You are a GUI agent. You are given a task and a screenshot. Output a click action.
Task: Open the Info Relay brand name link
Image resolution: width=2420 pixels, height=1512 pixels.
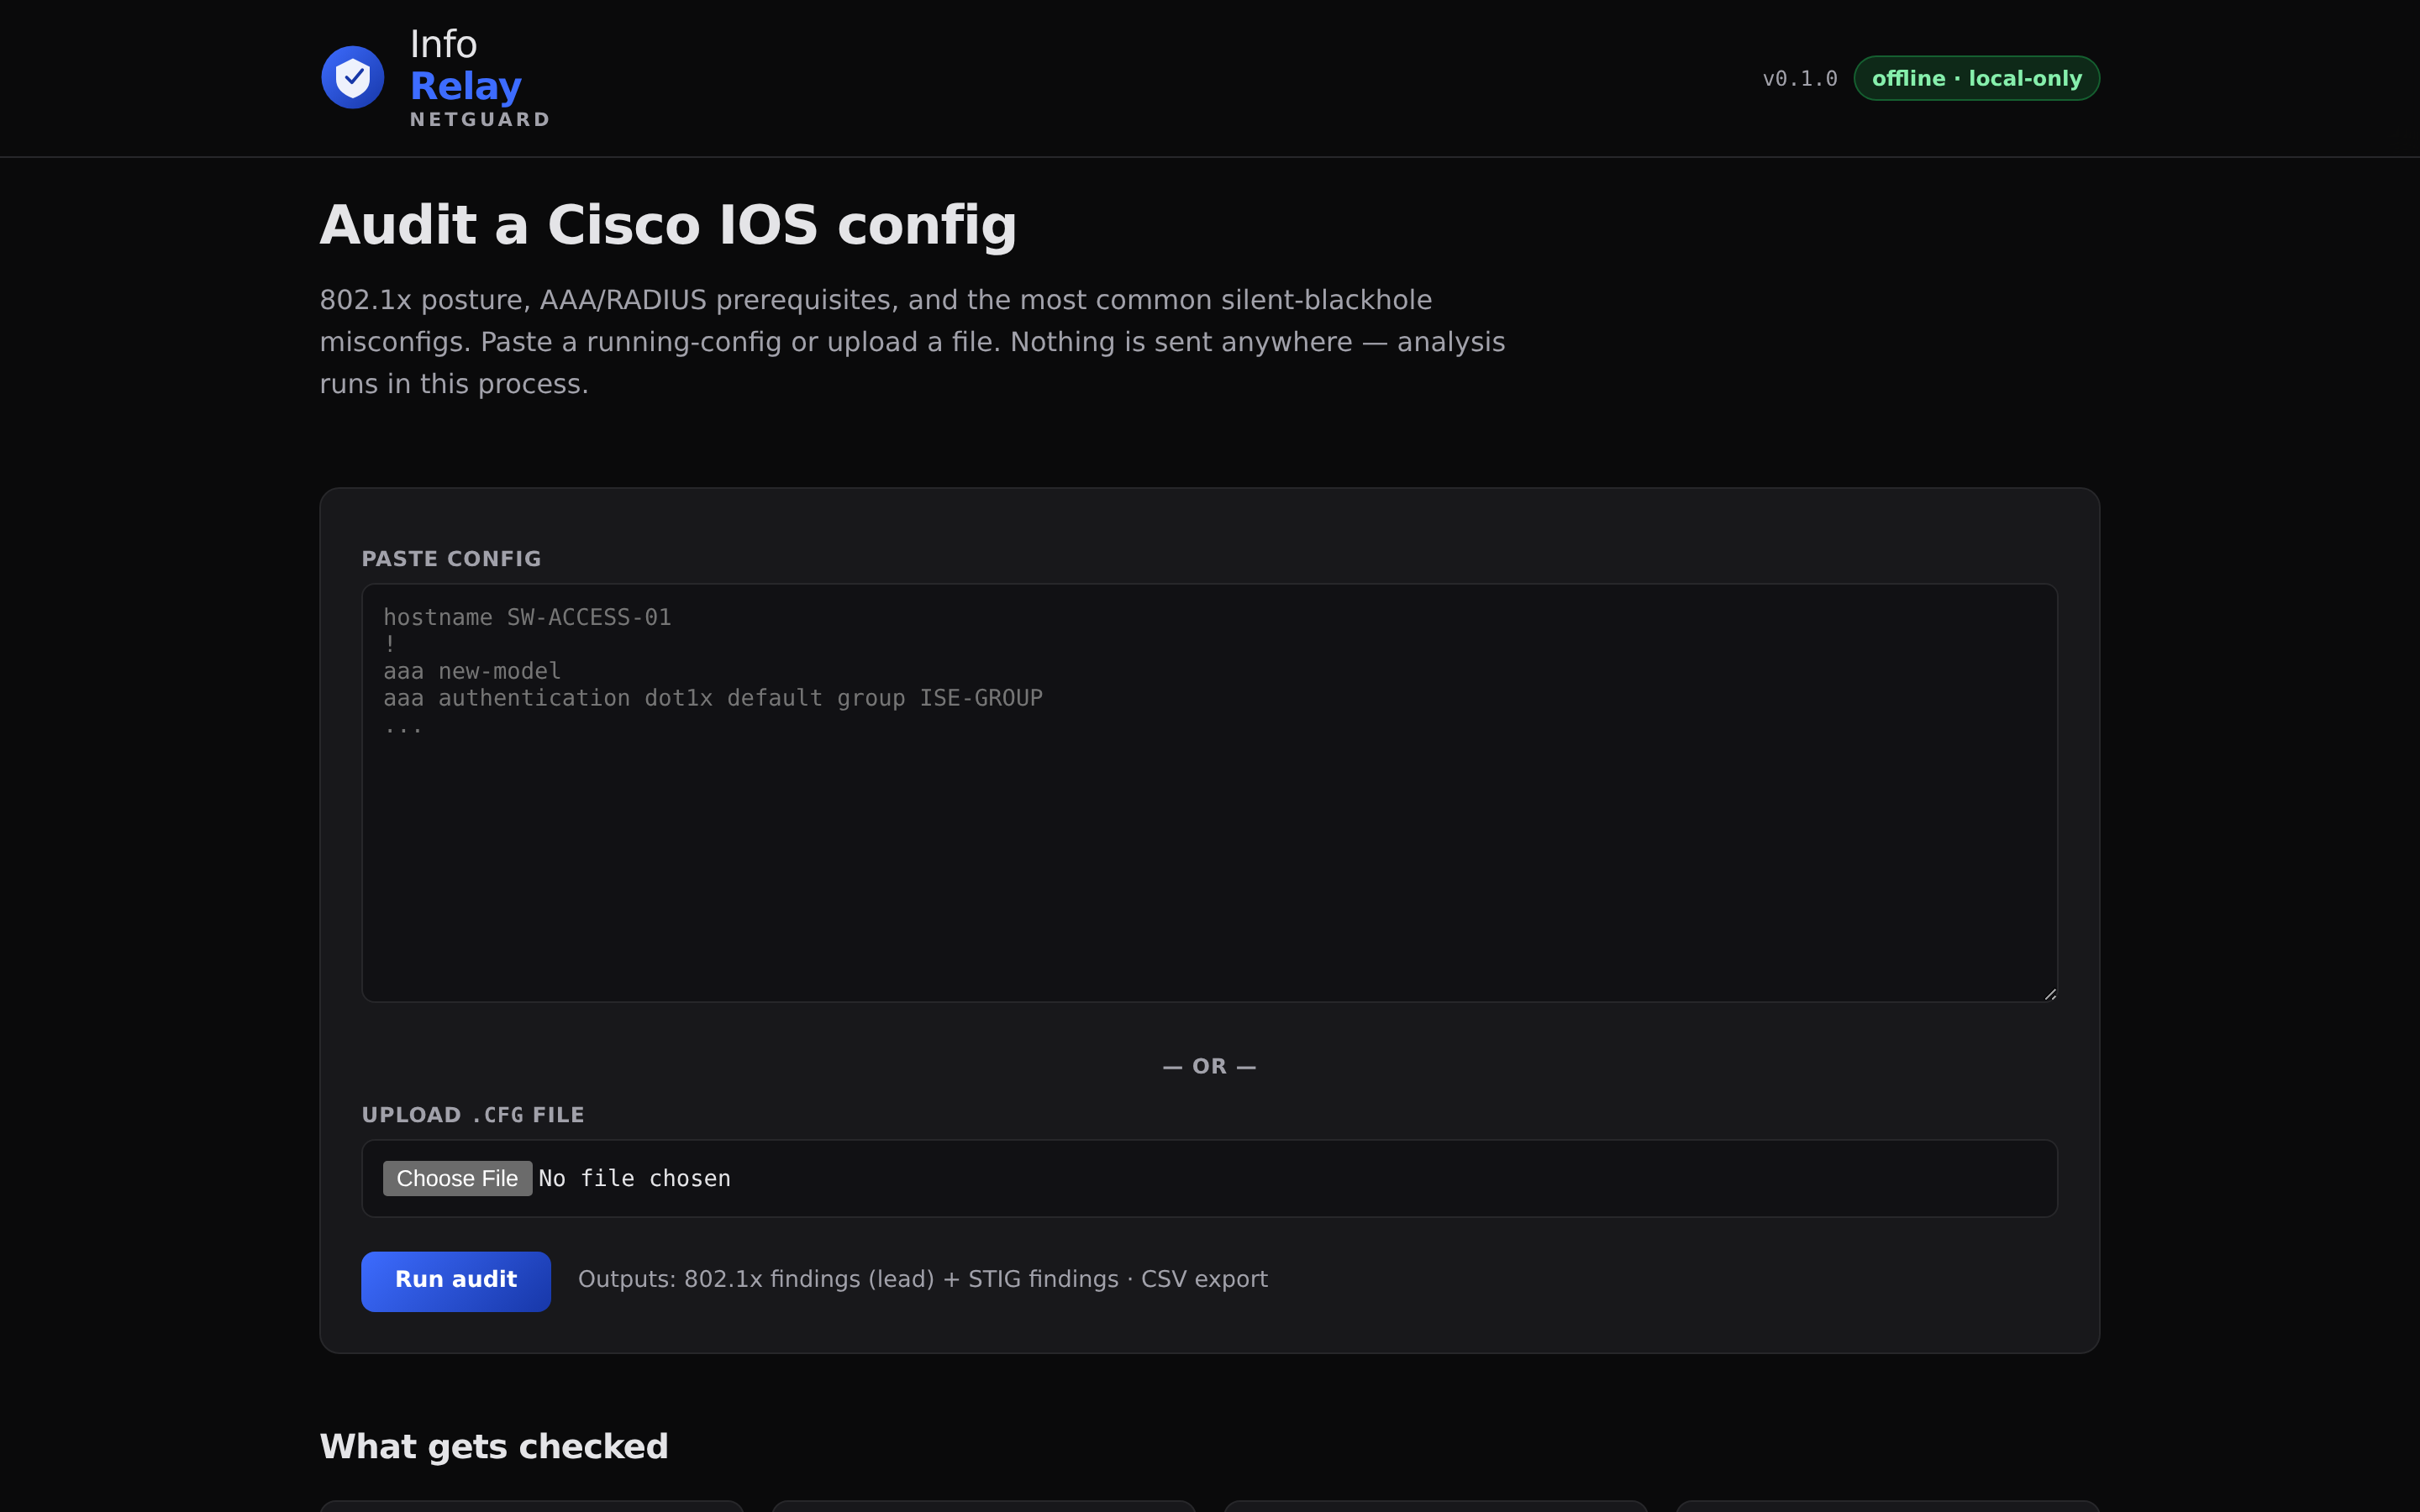point(465,65)
